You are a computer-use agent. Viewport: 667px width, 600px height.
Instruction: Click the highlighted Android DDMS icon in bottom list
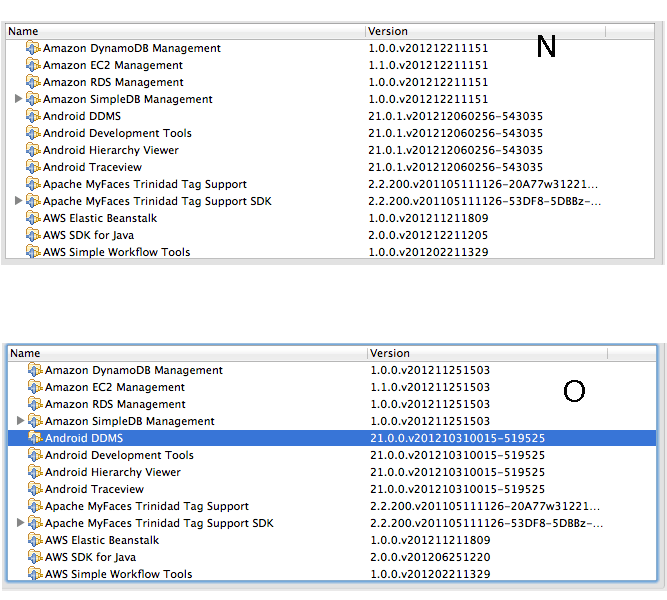click(35, 438)
